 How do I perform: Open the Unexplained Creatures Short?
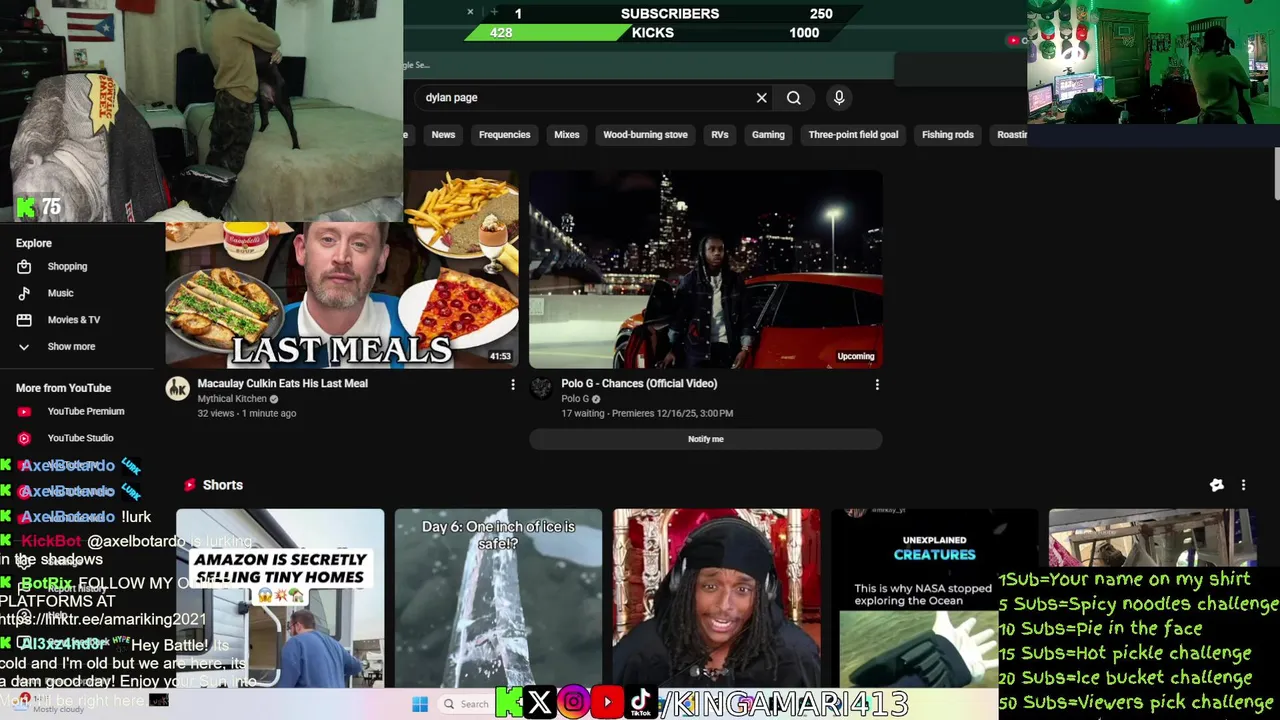coord(934,598)
